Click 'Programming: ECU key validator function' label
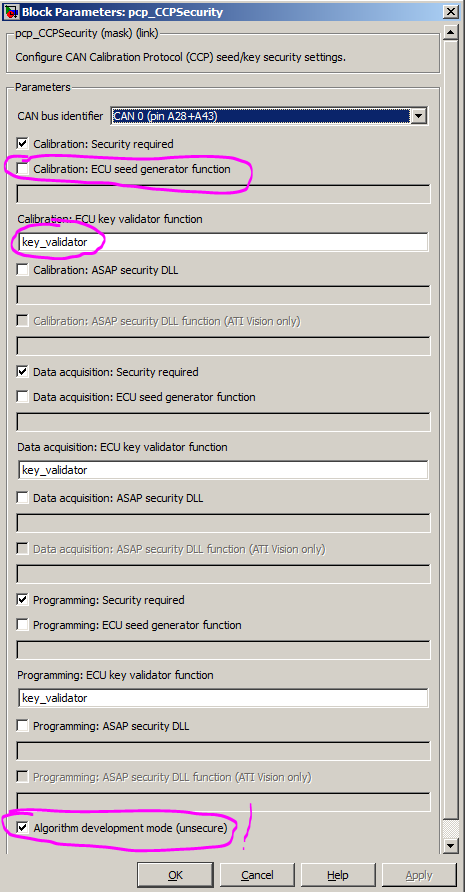Viewport: 465px width, 892px height. [116, 675]
